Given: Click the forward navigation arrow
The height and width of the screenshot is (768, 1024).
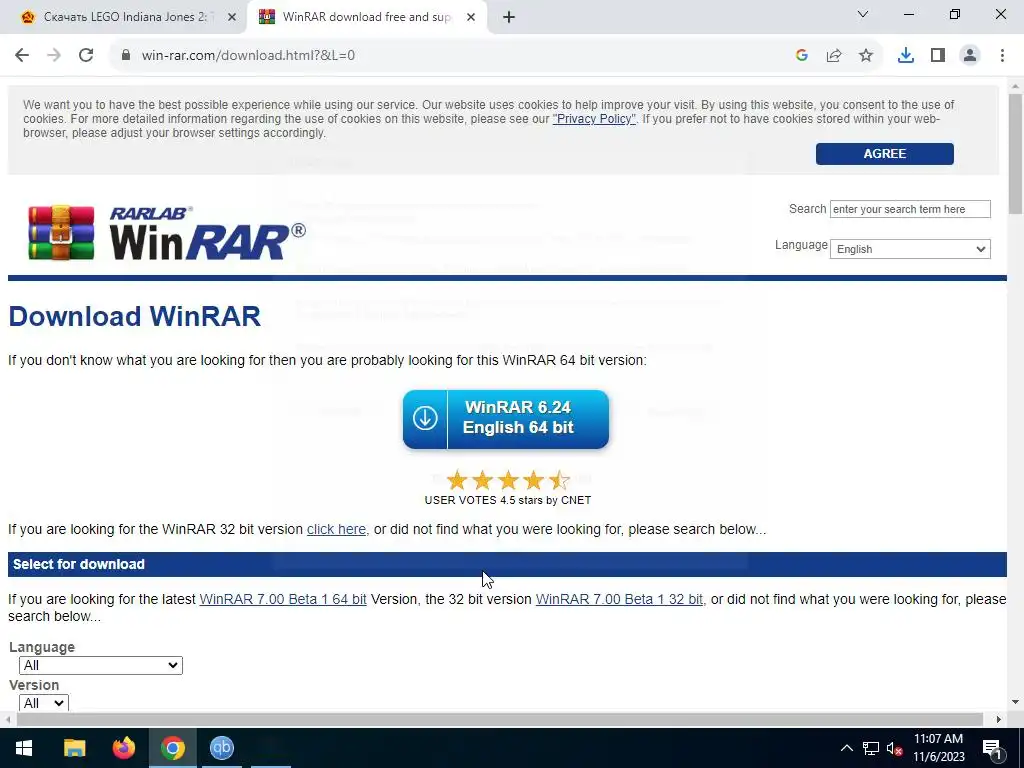Looking at the screenshot, I should (x=54, y=56).
